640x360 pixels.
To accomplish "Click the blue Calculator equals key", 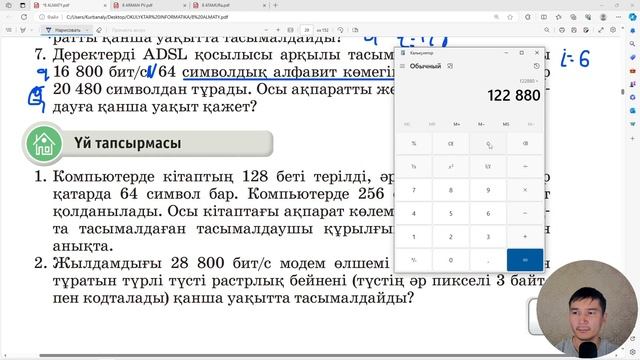I will click(x=525, y=260).
